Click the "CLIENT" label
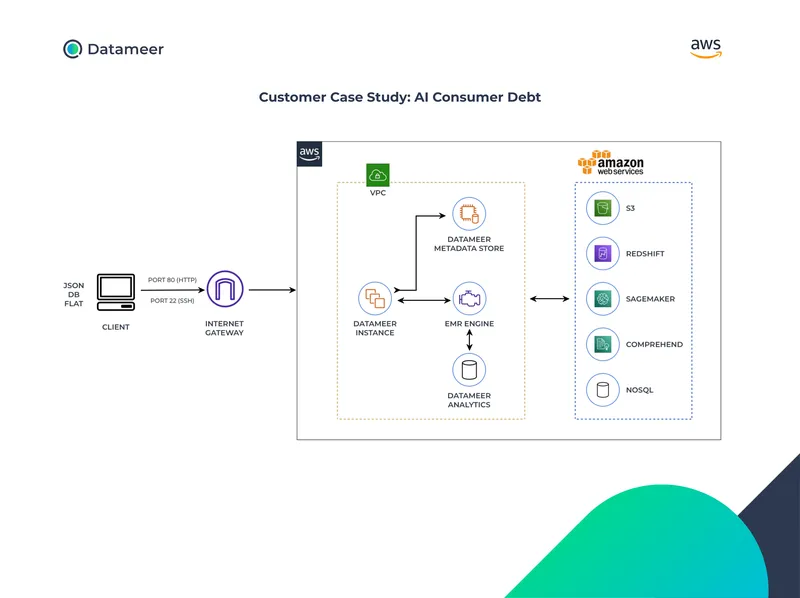 (x=116, y=327)
